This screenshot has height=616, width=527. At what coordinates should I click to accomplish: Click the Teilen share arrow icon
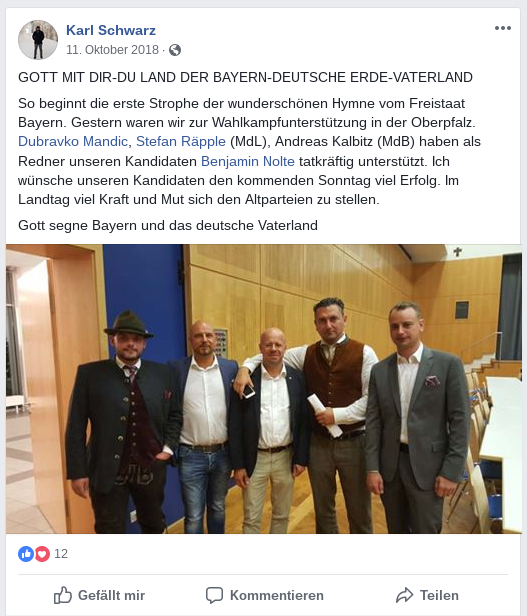(404, 595)
